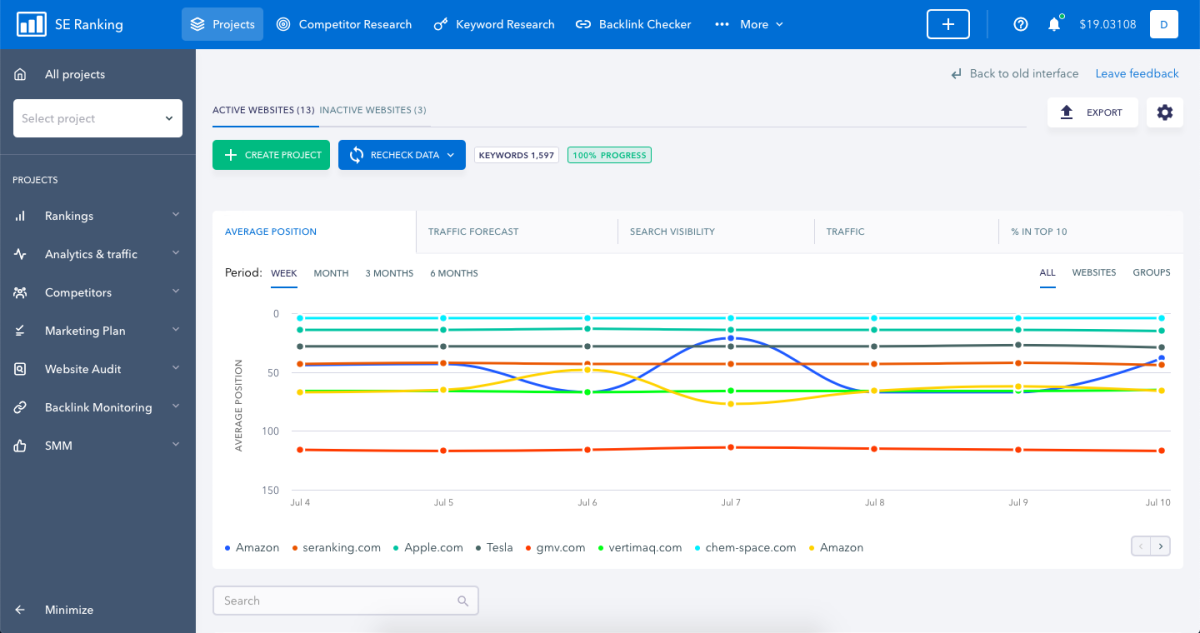The image size is (1200, 633).
Task: Click the Website Audit sidebar icon
Action: pyautogui.click(x=20, y=368)
